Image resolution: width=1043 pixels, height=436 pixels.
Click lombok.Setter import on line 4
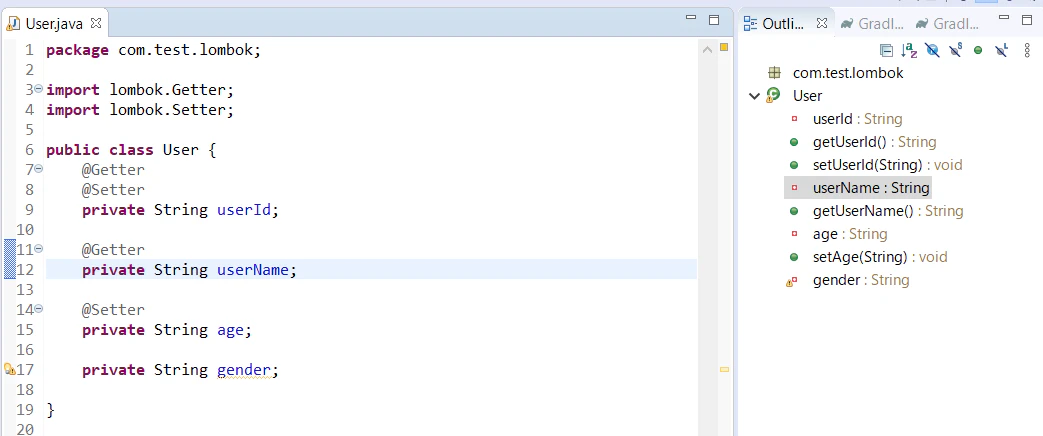coord(168,110)
